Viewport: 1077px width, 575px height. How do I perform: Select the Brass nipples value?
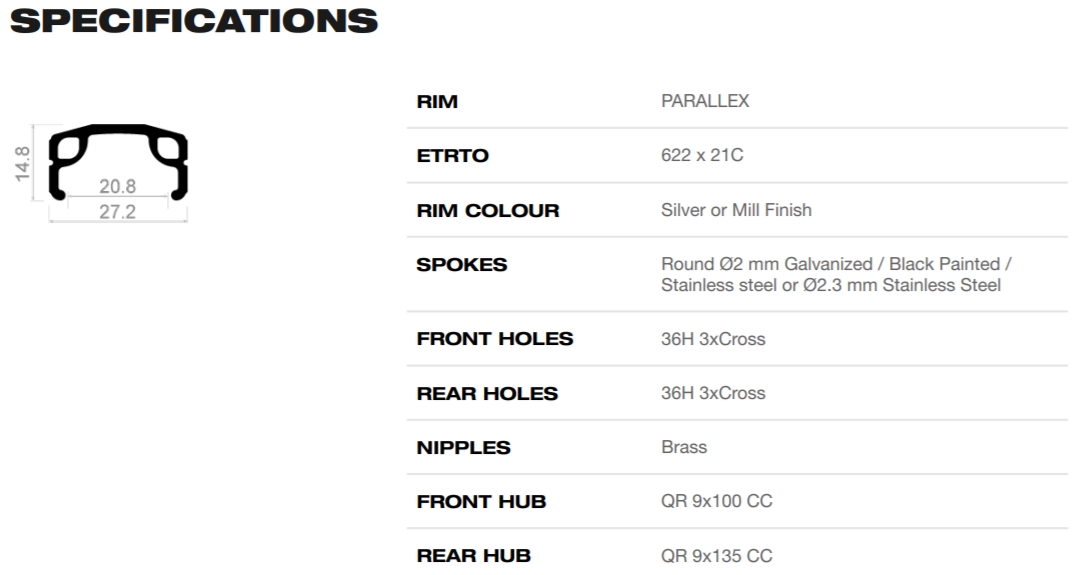tap(684, 447)
